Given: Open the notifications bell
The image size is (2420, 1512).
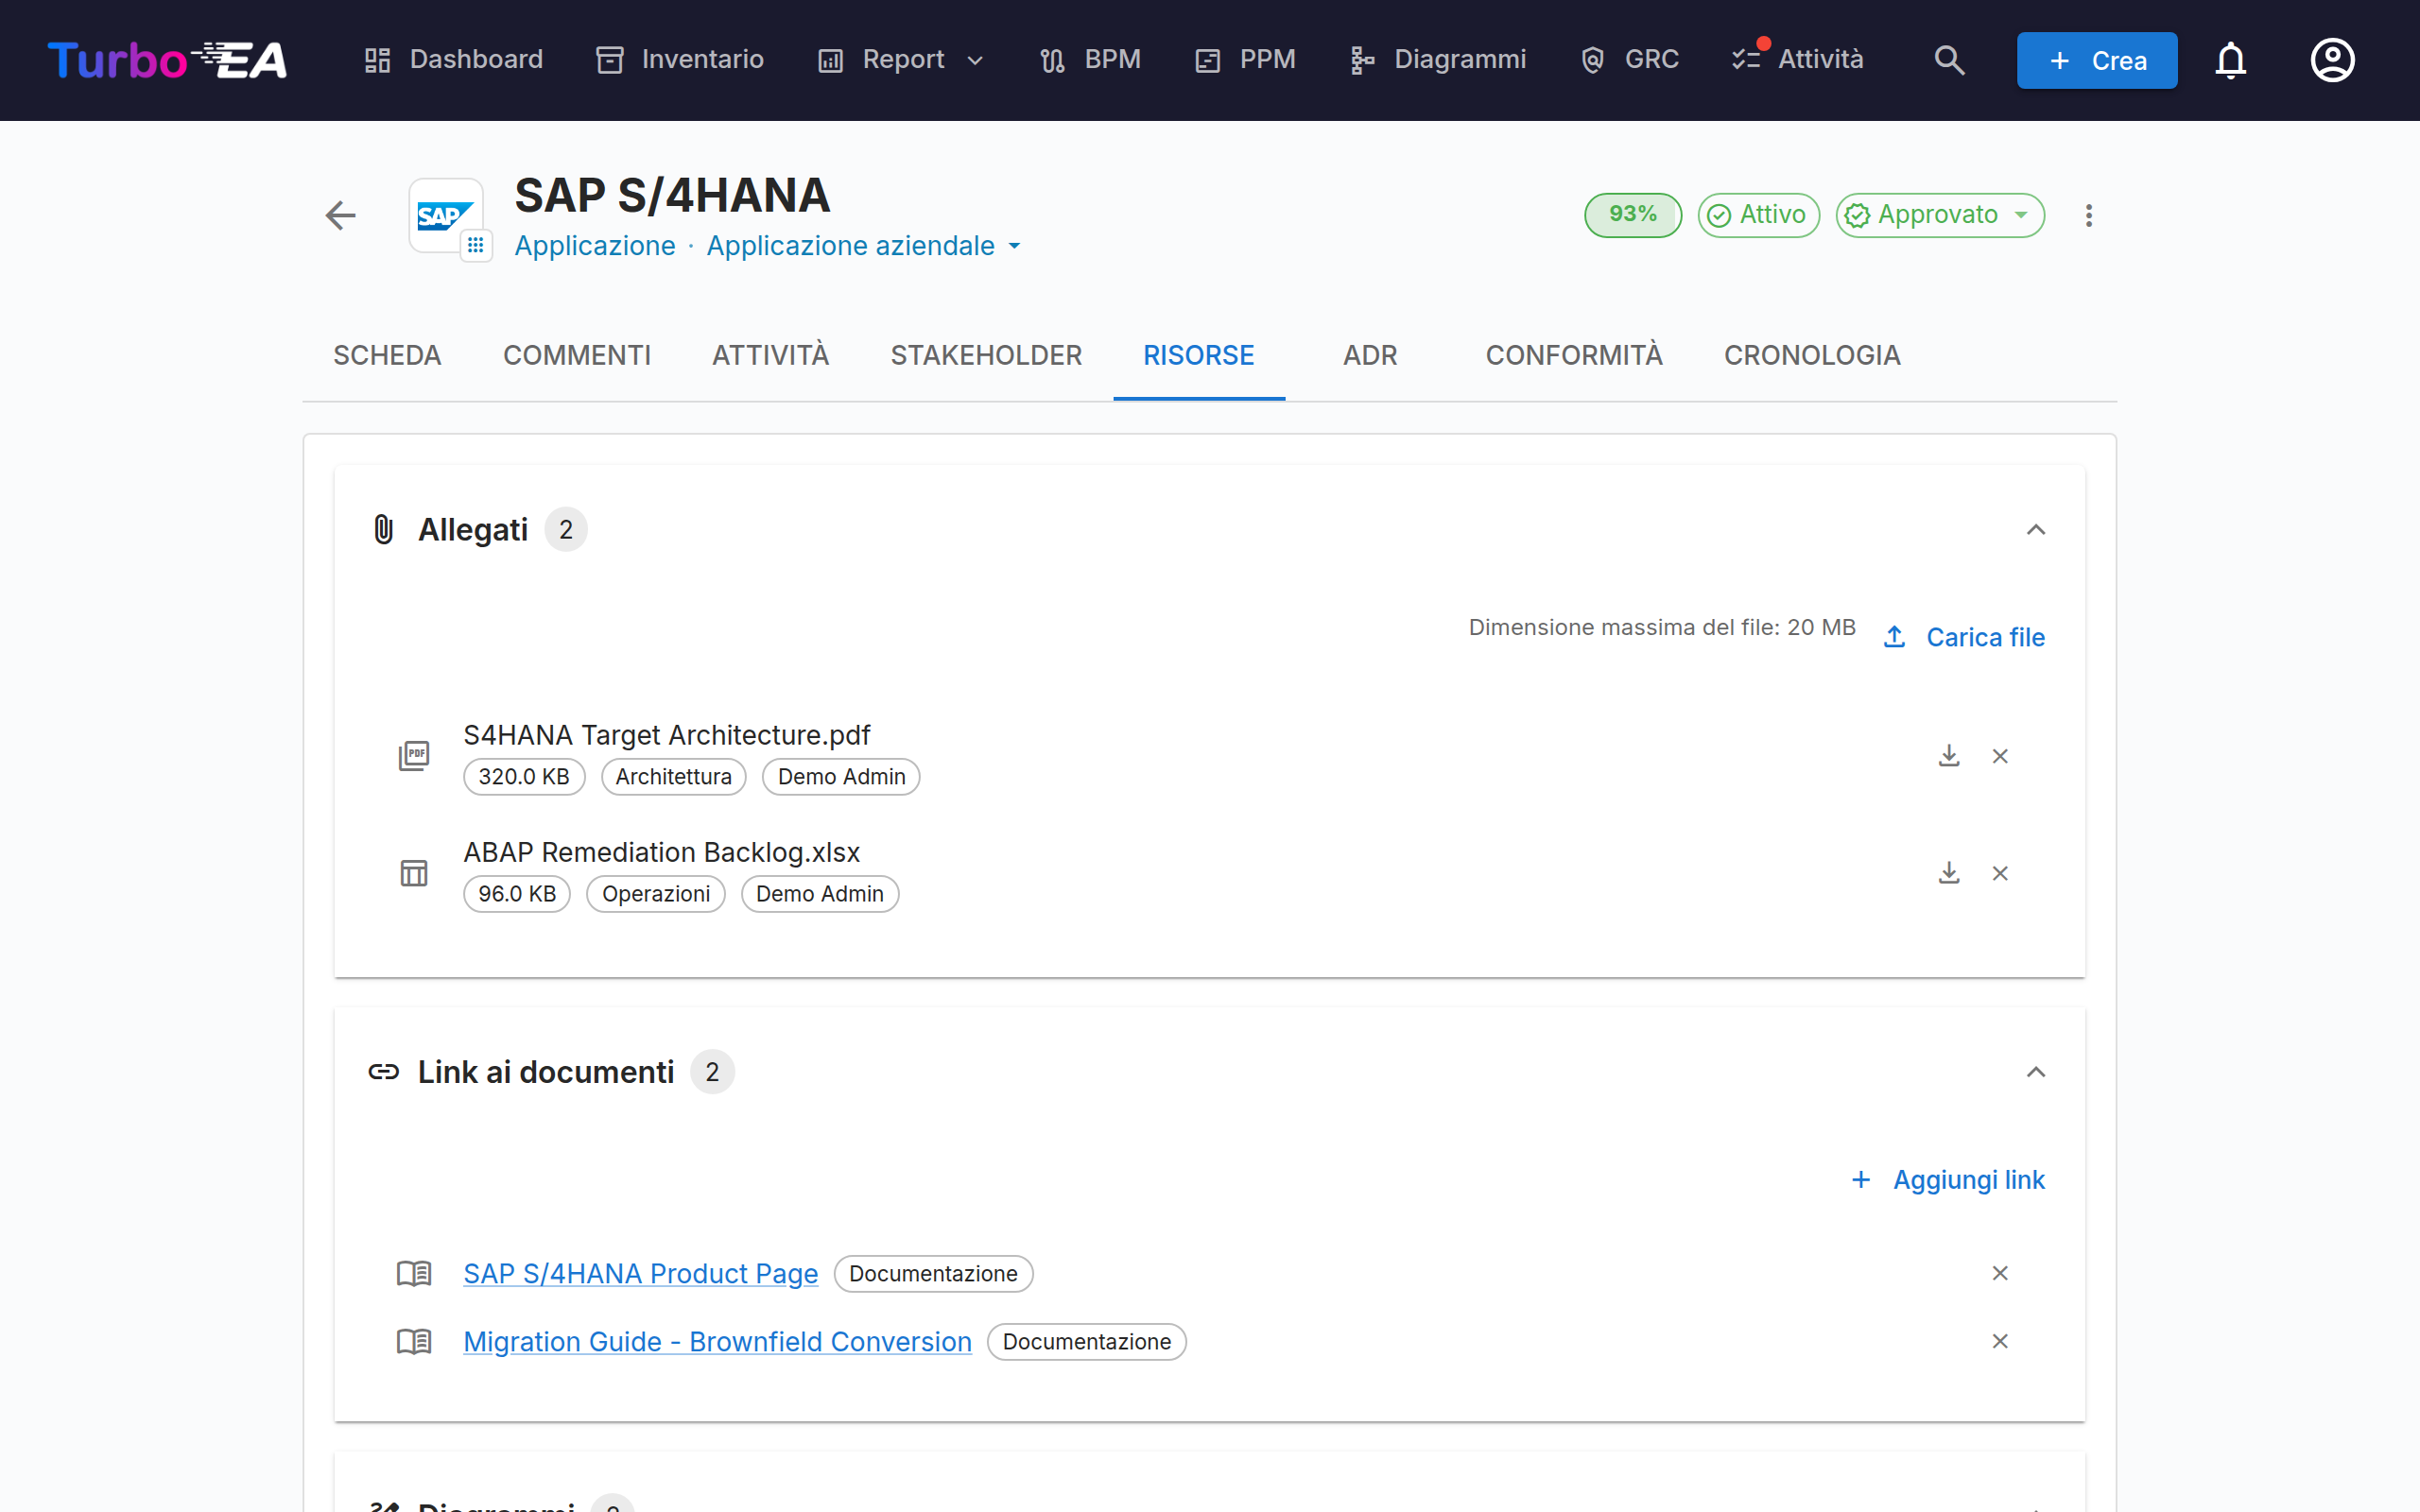Looking at the screenshot, I should coord(2230,60).
